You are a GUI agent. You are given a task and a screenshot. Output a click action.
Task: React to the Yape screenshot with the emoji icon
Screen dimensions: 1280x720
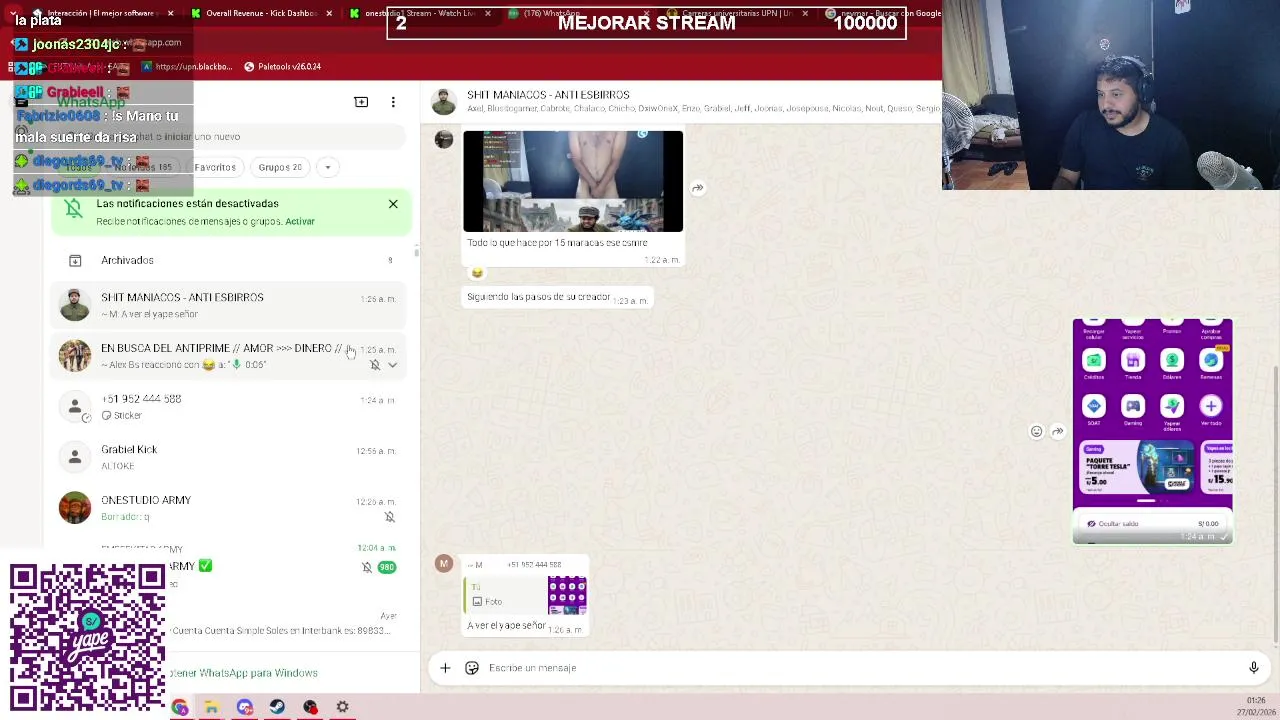1036,432
